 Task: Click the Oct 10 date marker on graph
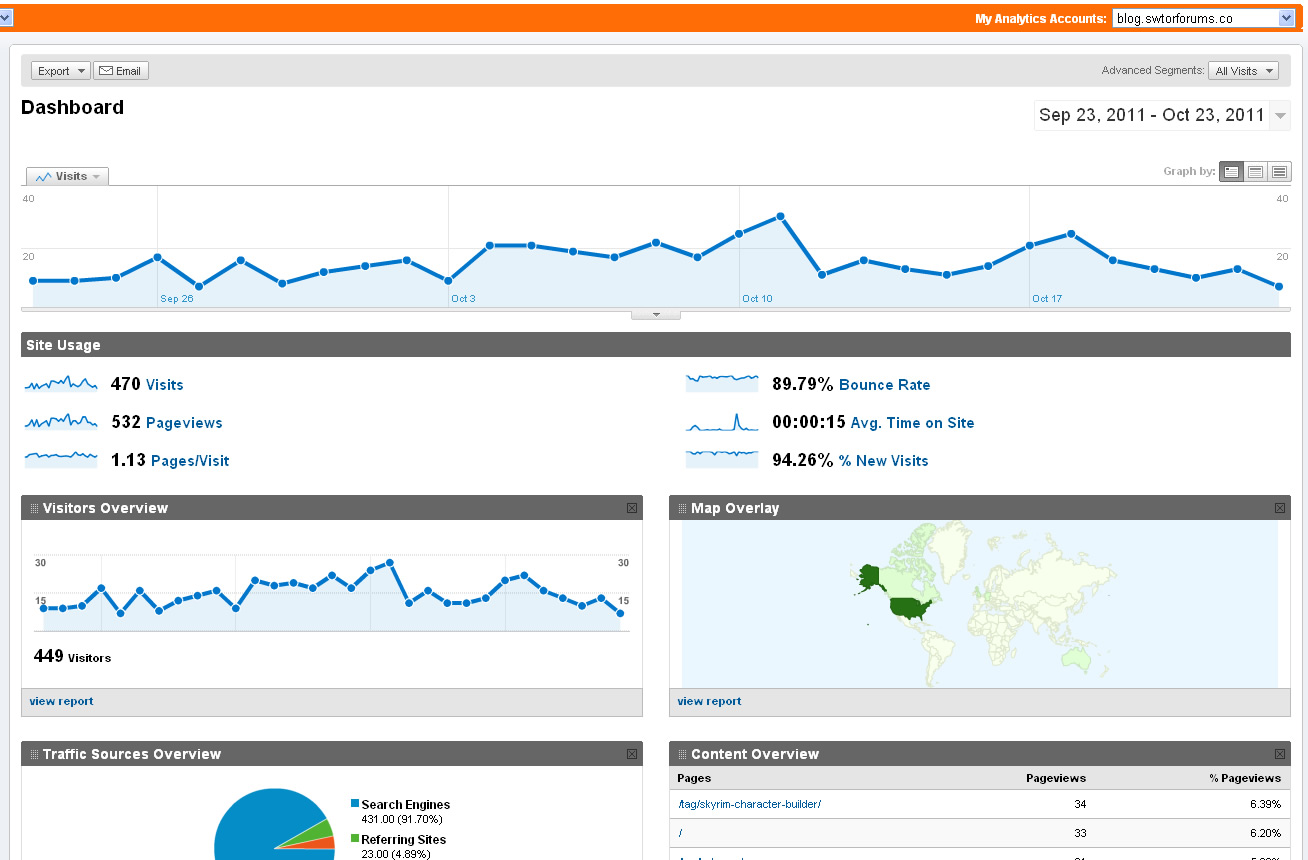[x=757, y=299]
